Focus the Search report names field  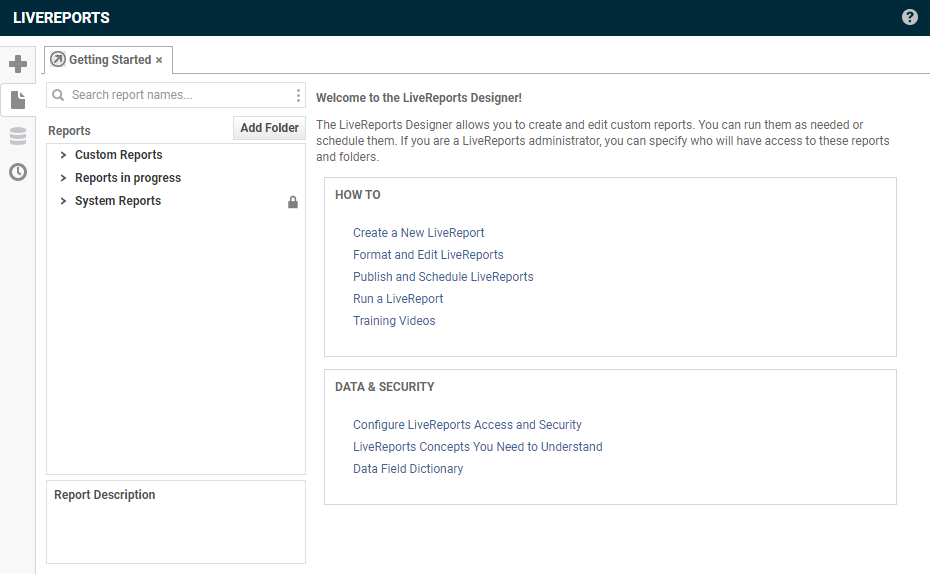click(178, 95)
